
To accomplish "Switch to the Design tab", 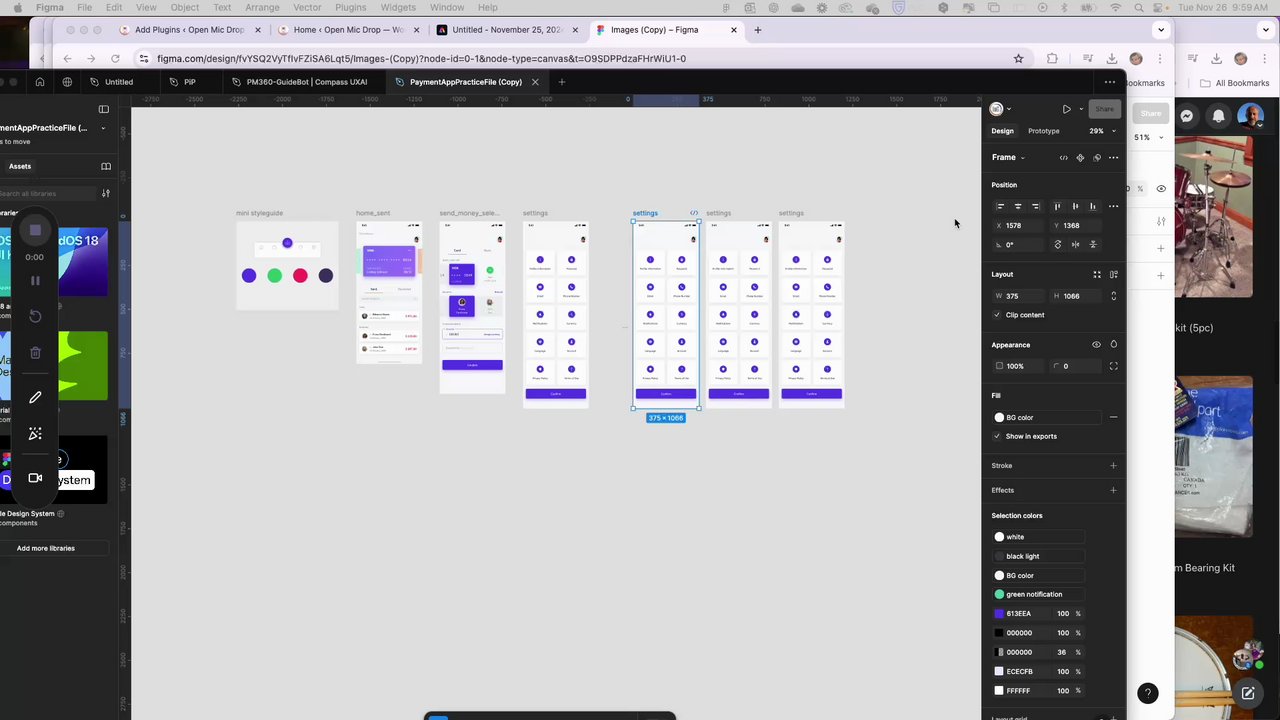I will tap(1002, 131).
